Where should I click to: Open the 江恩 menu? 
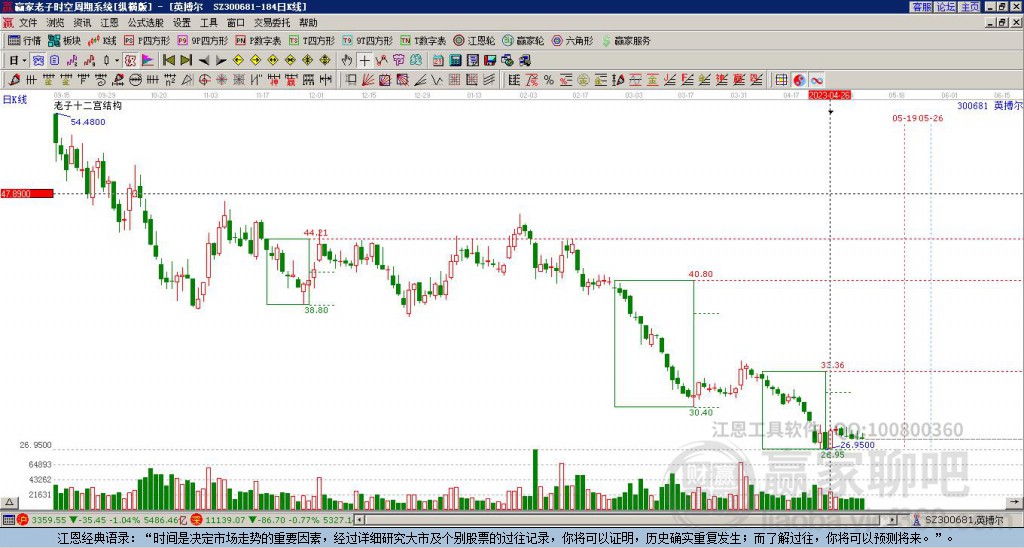109,23
